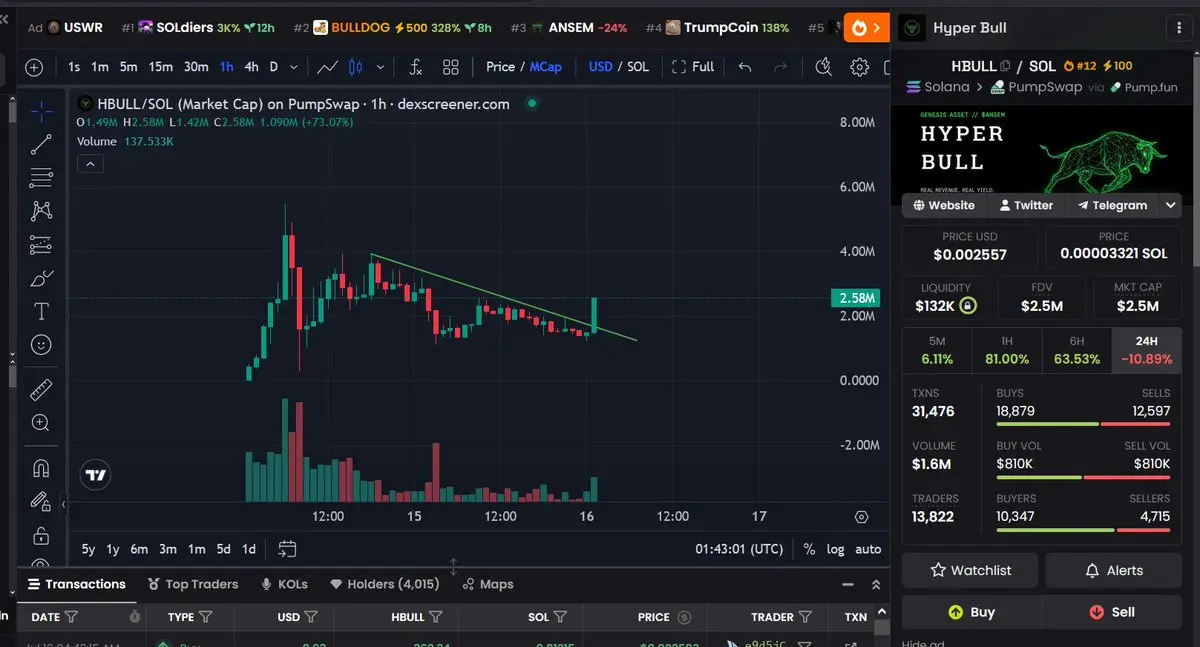Expand more social links chevron
The width and height of the screenshot is (1200, 647).
point(1171,205)
